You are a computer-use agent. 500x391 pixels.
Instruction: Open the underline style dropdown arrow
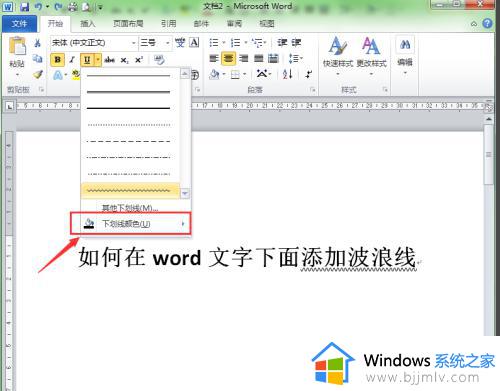pos(98,60)
